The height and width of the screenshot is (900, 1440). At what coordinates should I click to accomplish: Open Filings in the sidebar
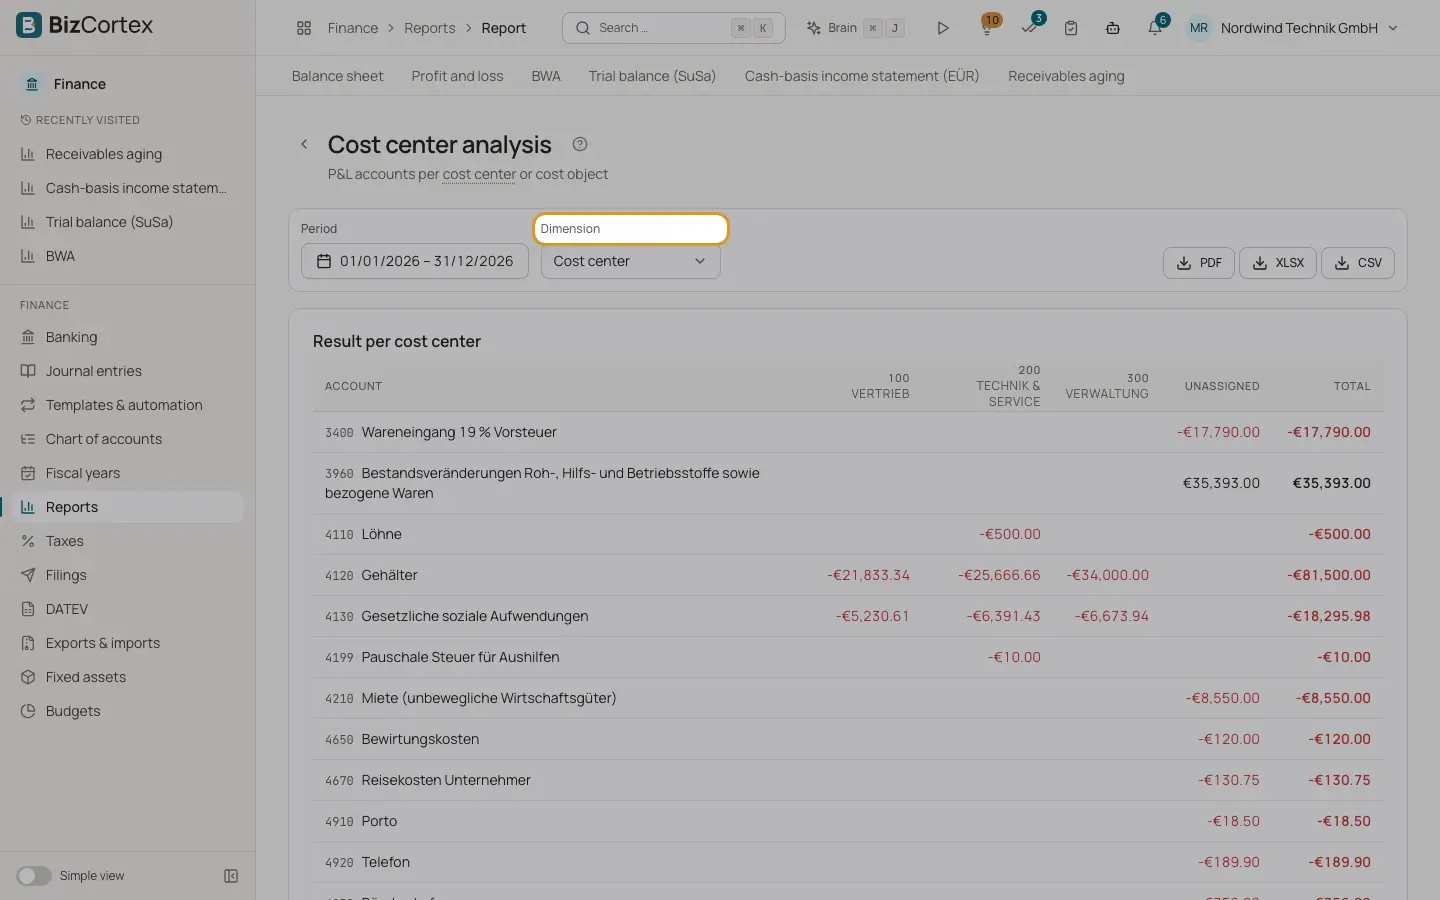click(x=128, y=575)
